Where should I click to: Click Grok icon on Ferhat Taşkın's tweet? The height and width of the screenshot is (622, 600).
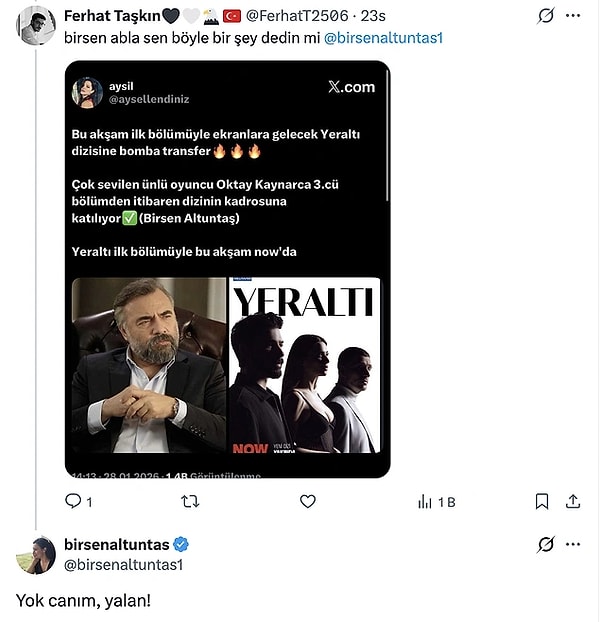tap(545, 16)
